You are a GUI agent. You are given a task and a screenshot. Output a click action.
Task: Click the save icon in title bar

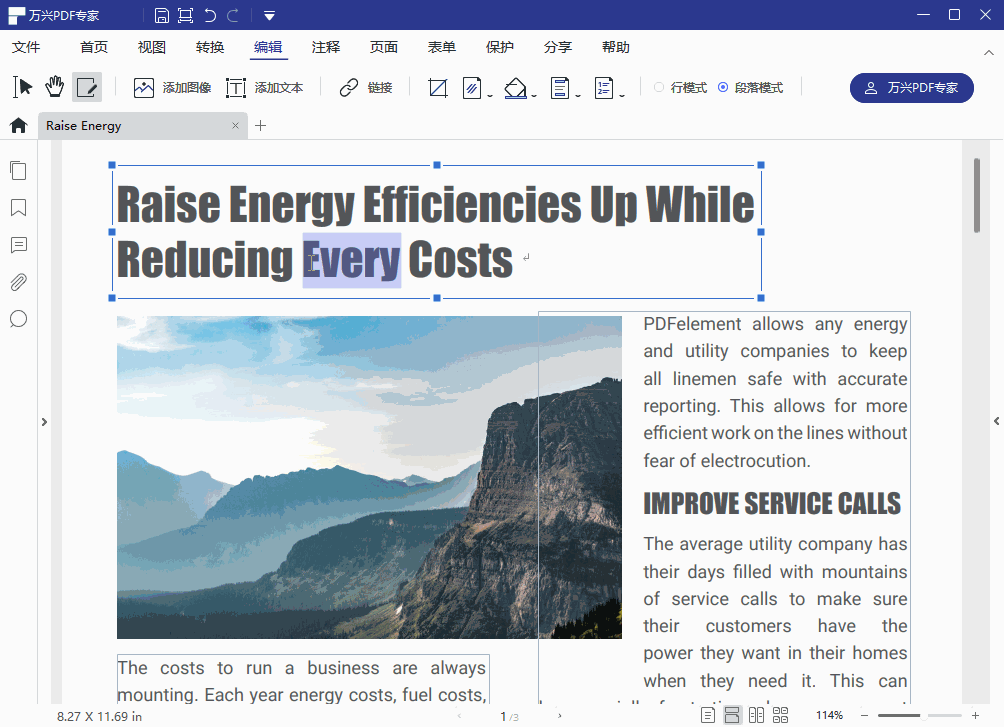click(162, 15)
